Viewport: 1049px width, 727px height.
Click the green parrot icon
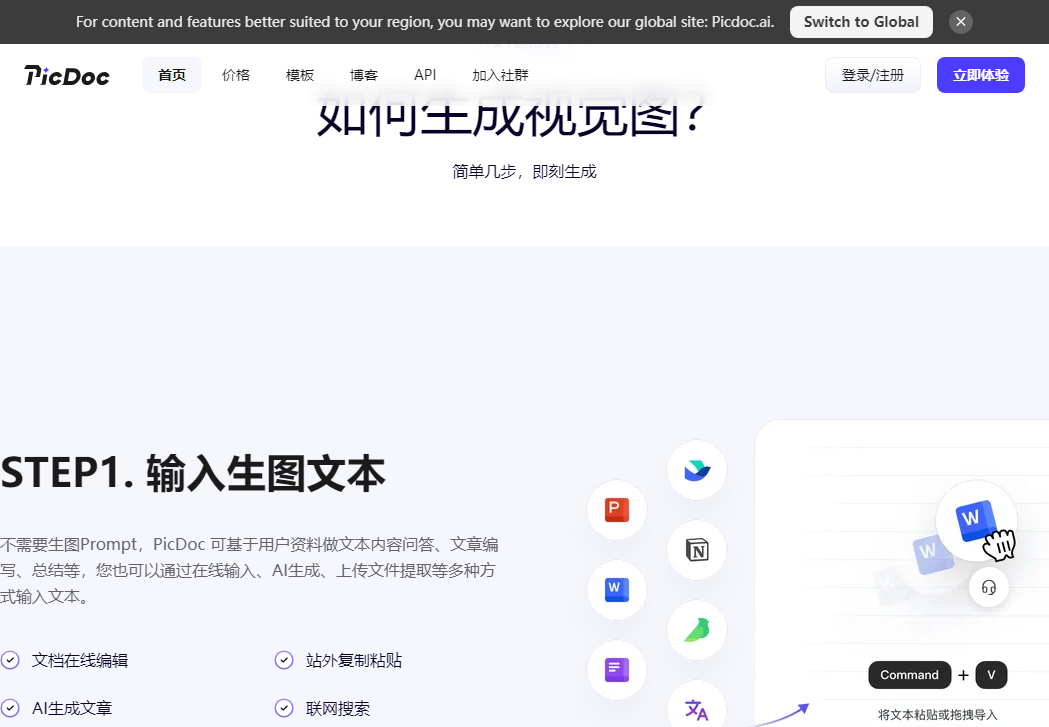[x=697, y=630]
